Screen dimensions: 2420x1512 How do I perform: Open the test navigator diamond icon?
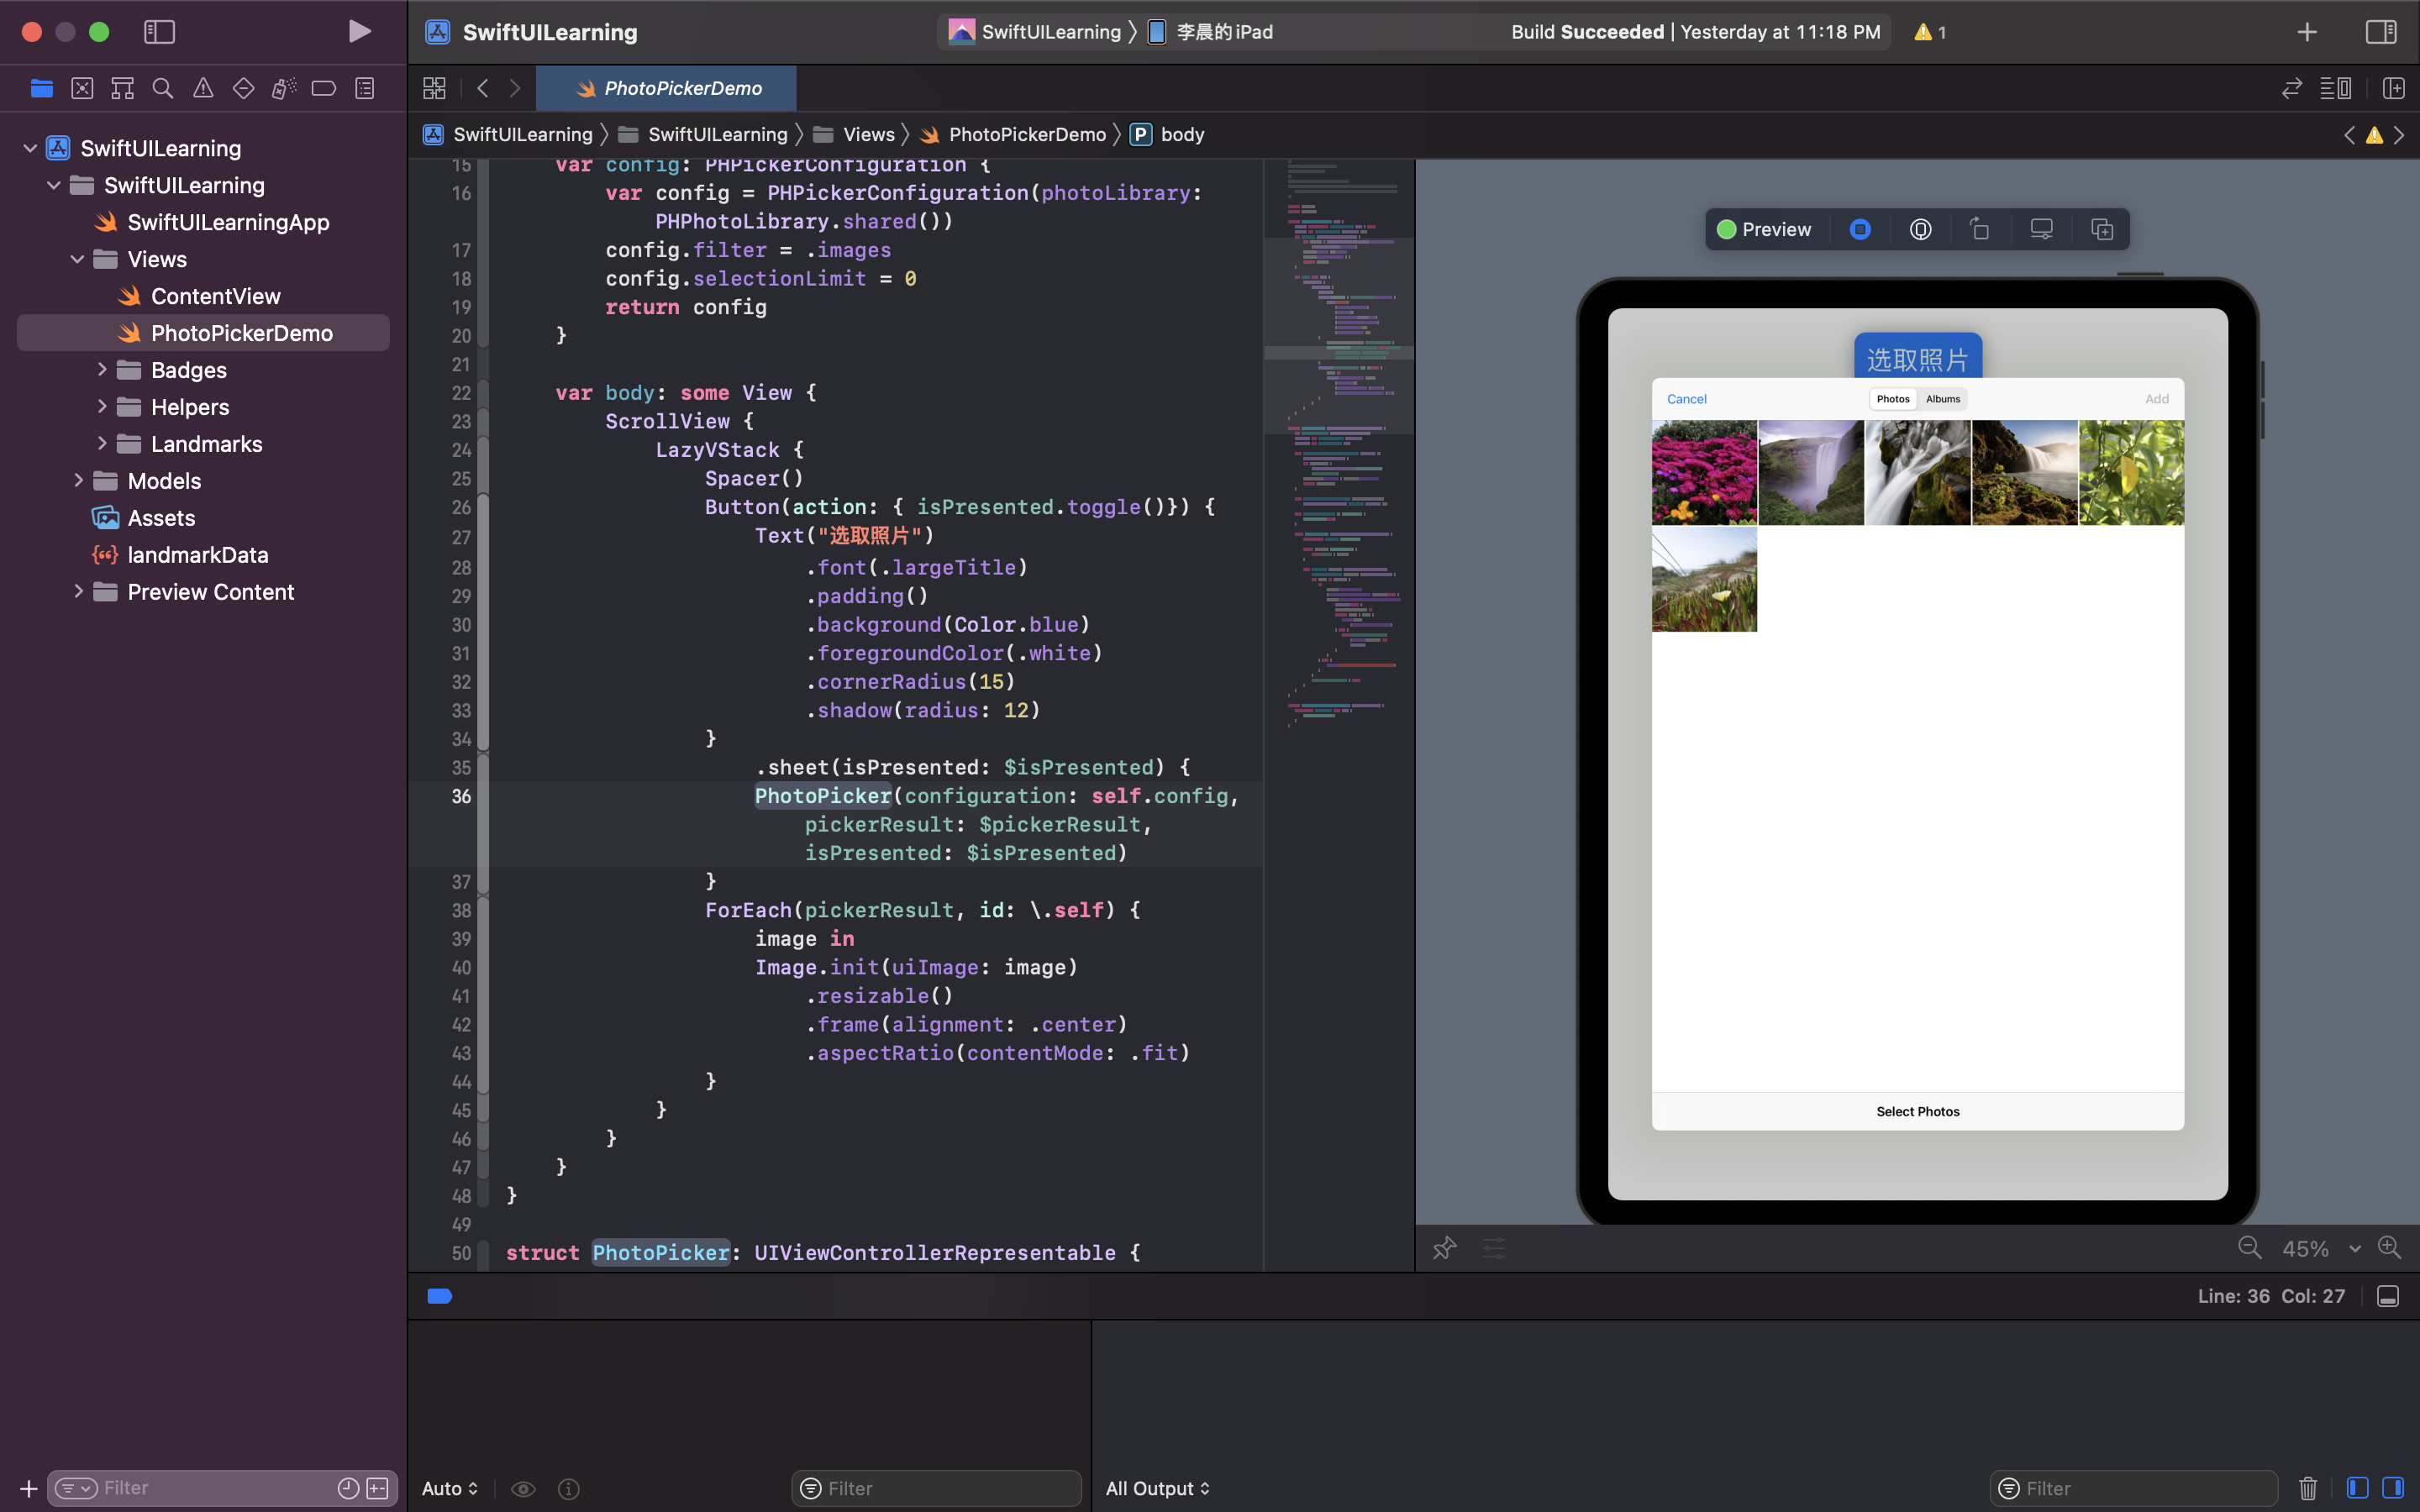(x=243, y=88)
